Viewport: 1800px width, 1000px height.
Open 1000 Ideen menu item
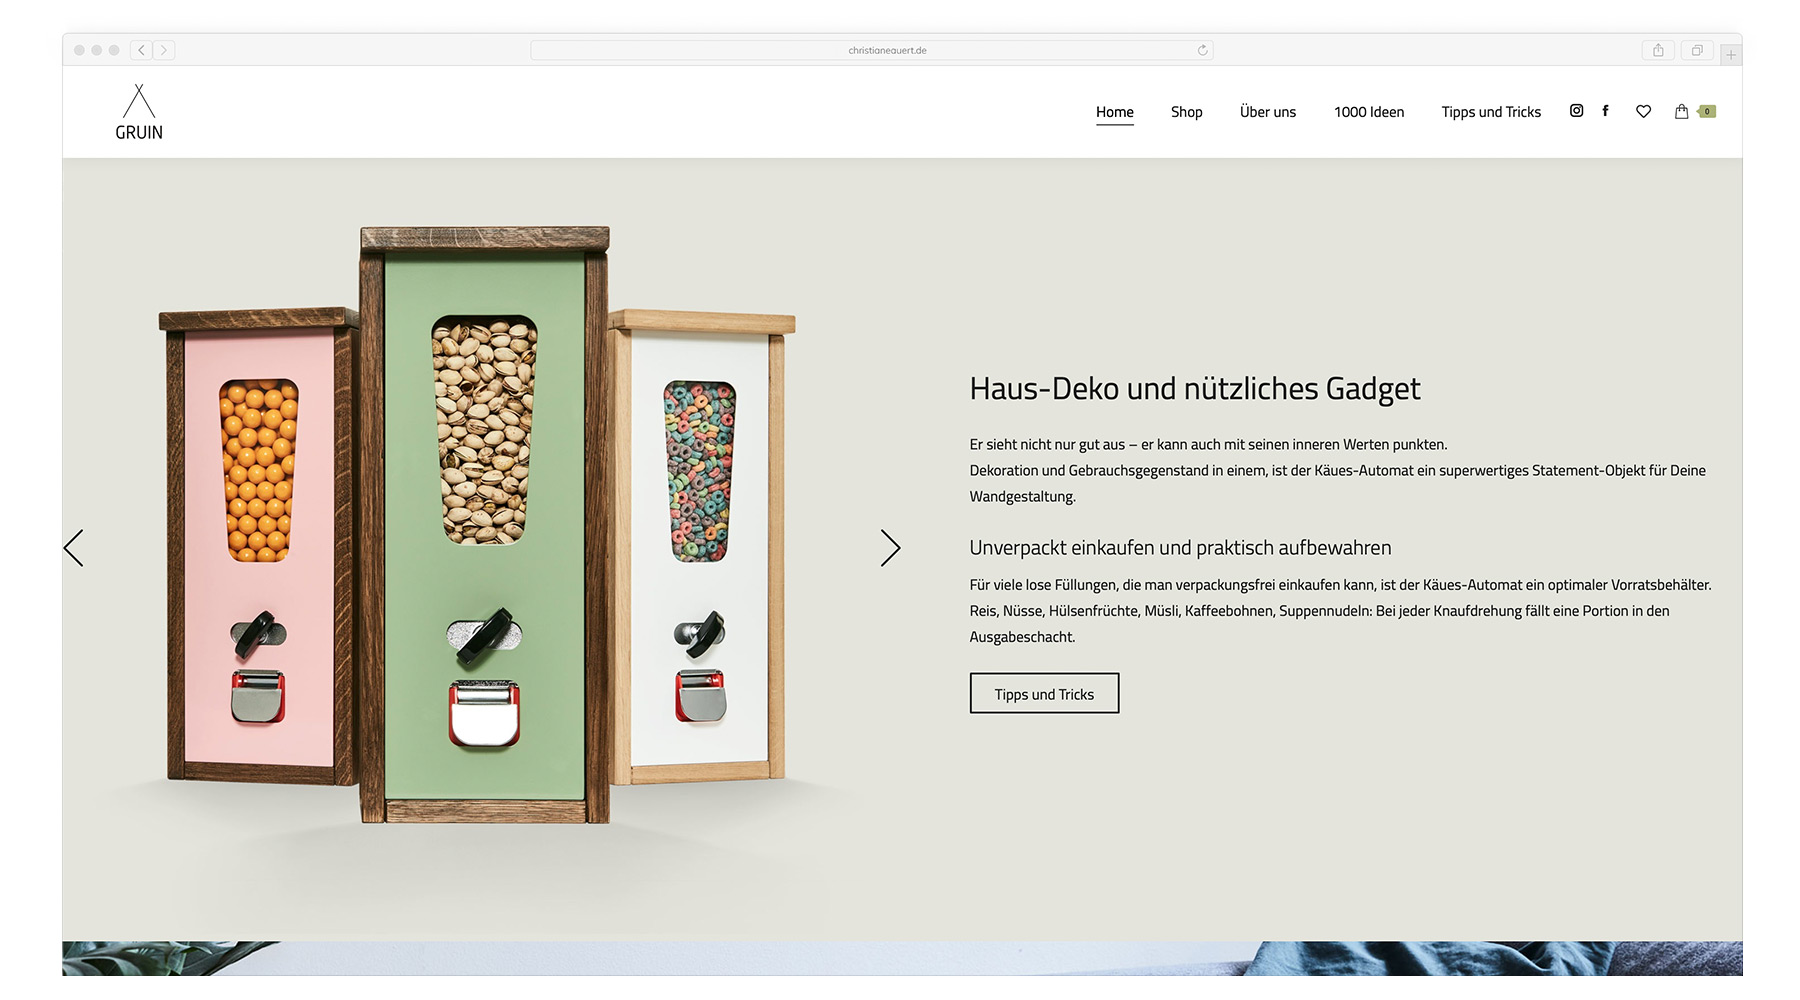tap(1369, 112)
